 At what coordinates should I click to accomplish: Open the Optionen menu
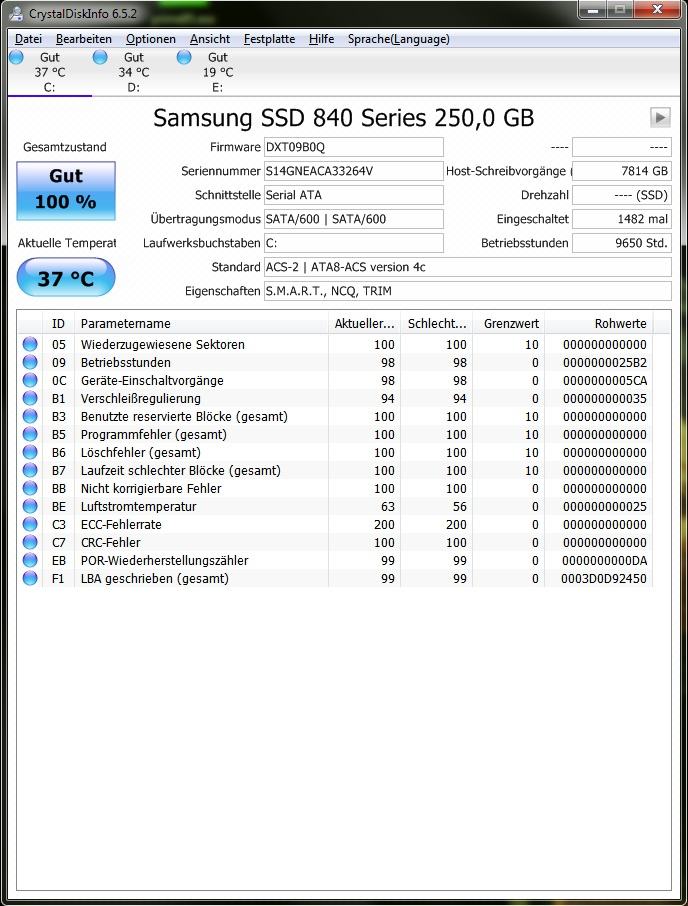click(151, 39)
